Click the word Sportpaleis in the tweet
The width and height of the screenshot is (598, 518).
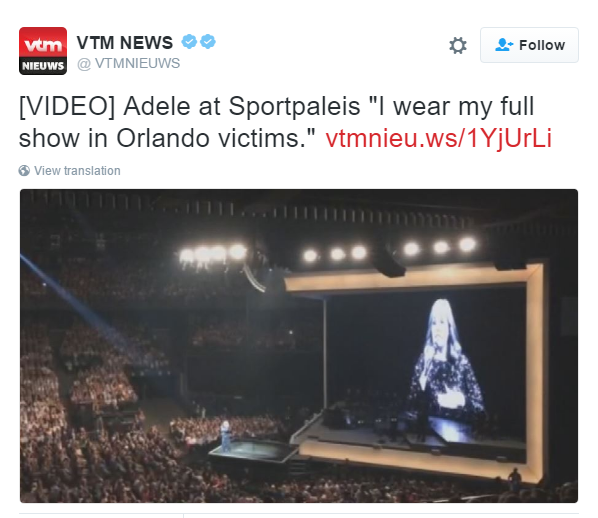coord(294,106)
